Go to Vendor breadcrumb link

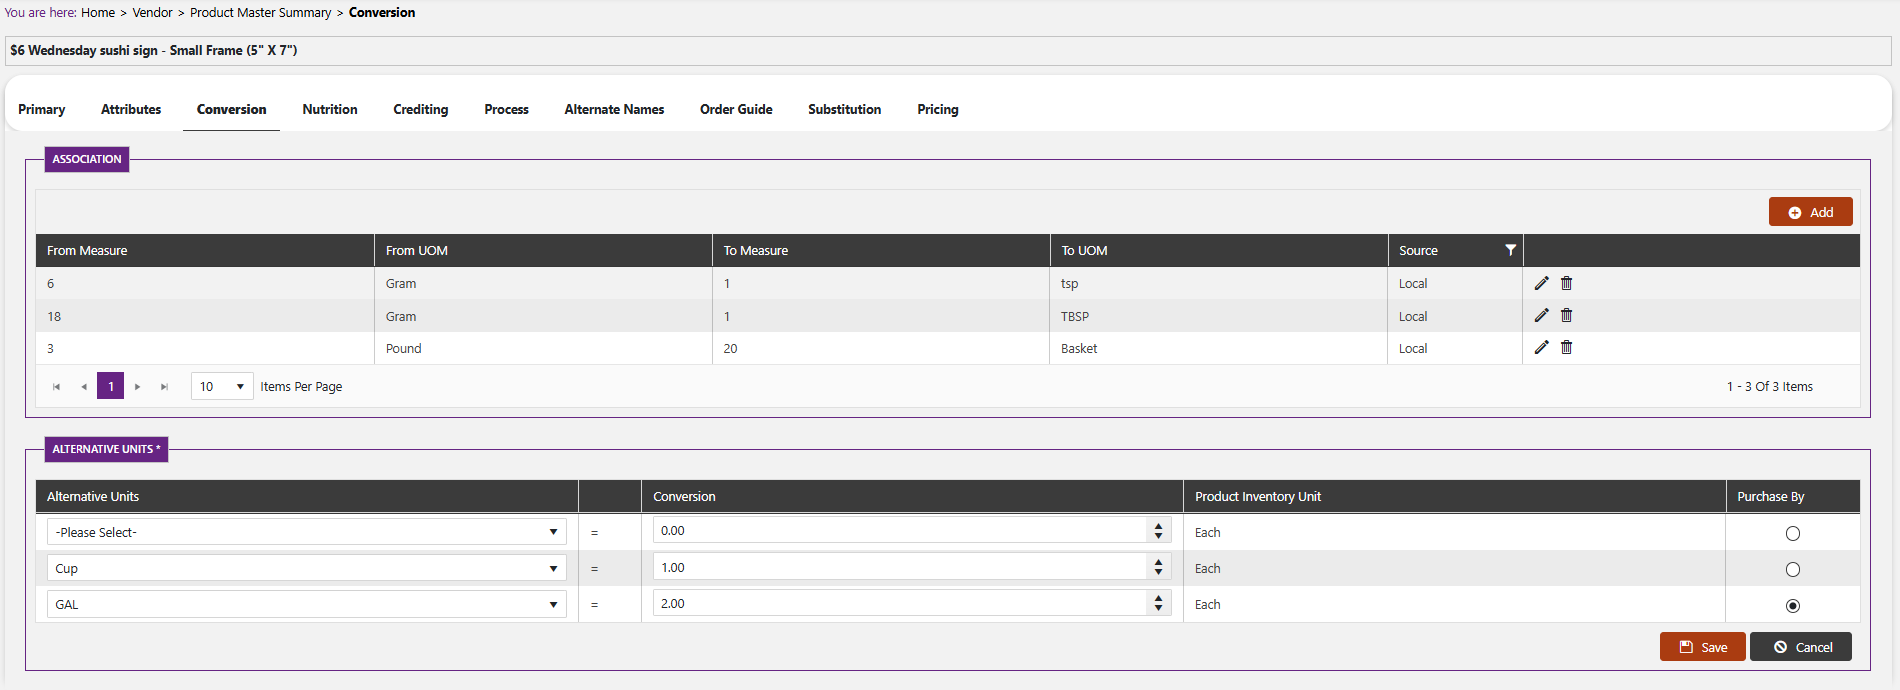[x=152, y=12]
